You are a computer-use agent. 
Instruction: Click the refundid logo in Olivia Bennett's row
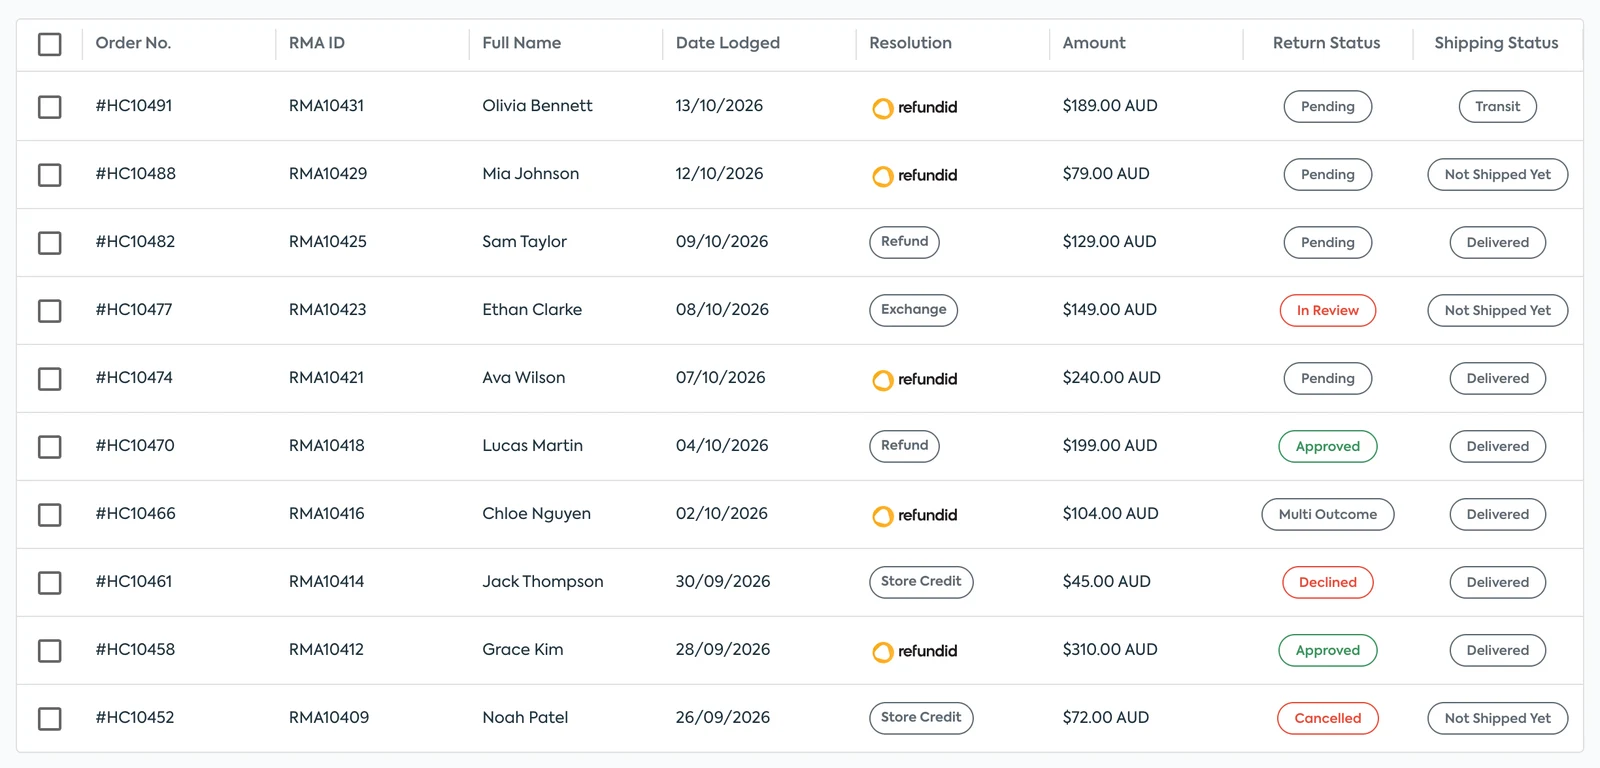pos(914,107)
